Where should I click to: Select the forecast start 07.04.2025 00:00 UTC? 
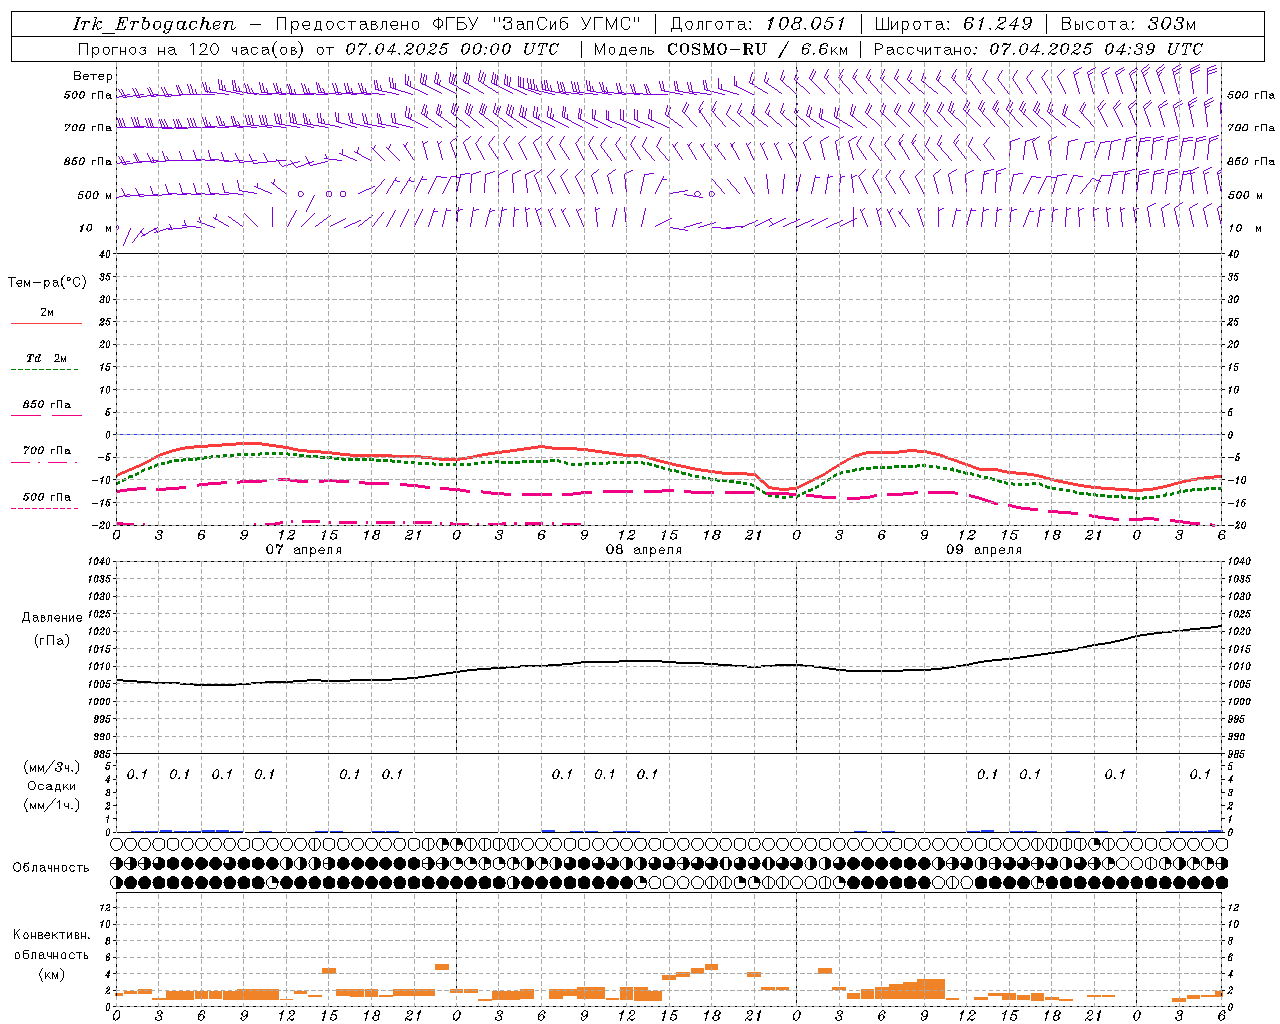452,49
